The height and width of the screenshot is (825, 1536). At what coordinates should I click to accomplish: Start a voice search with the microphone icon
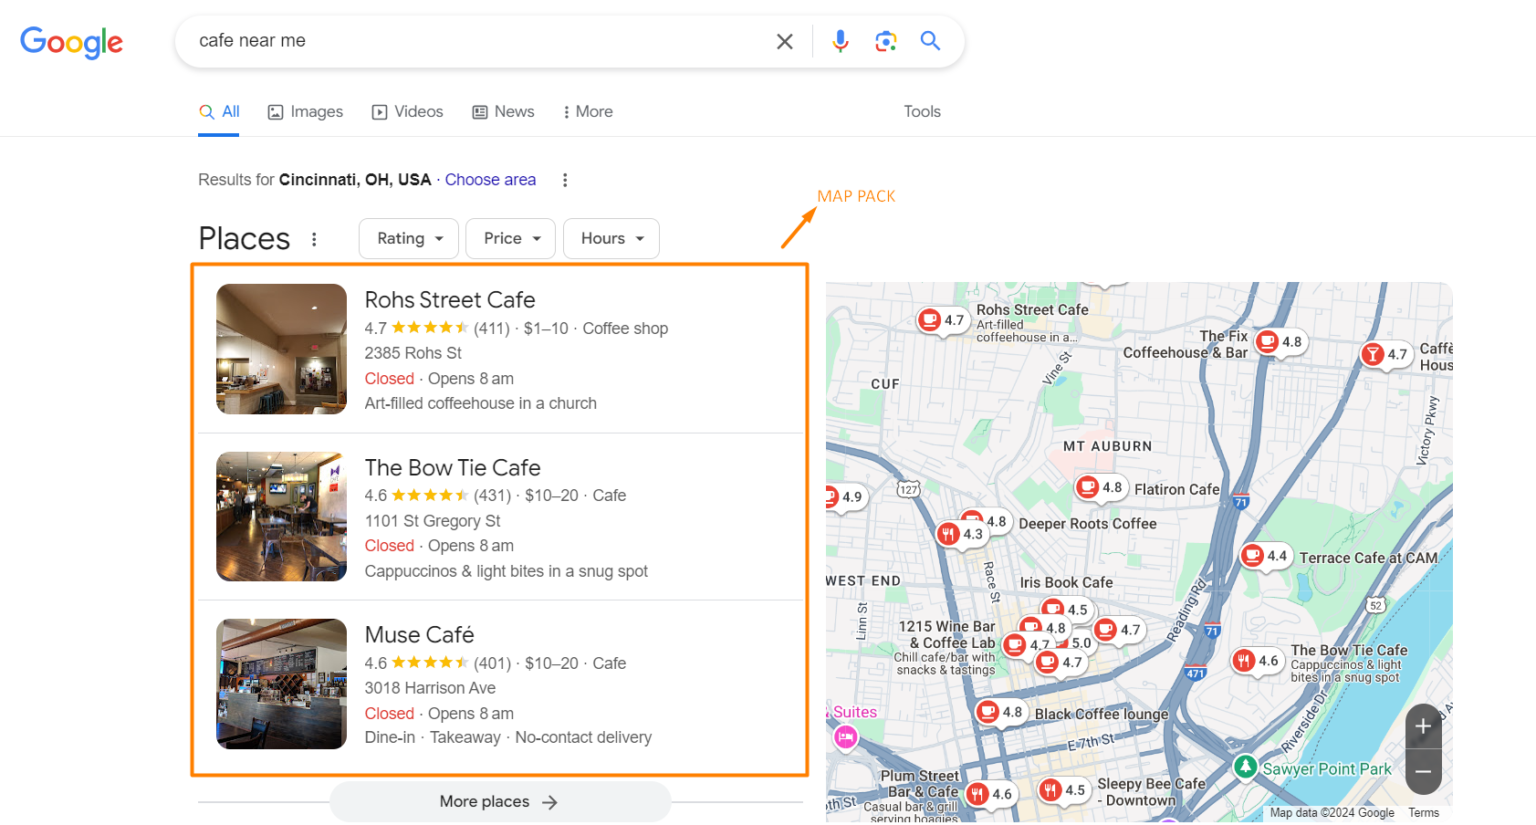[x=840, y=41]
